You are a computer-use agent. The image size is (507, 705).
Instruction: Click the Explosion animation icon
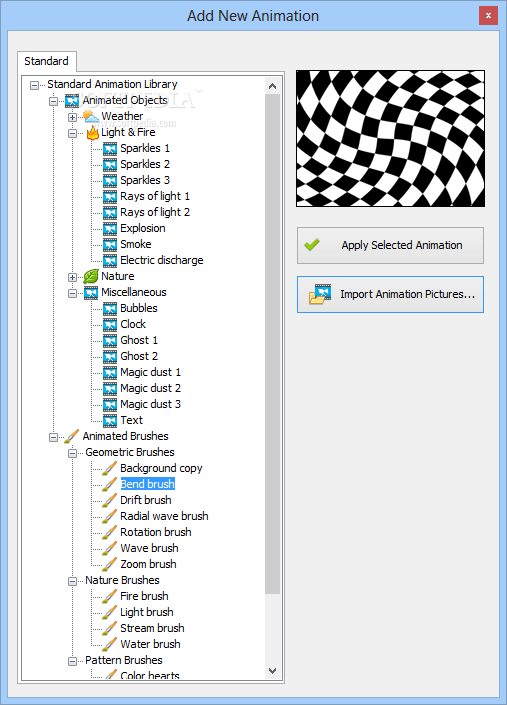[x=110, y=228]
